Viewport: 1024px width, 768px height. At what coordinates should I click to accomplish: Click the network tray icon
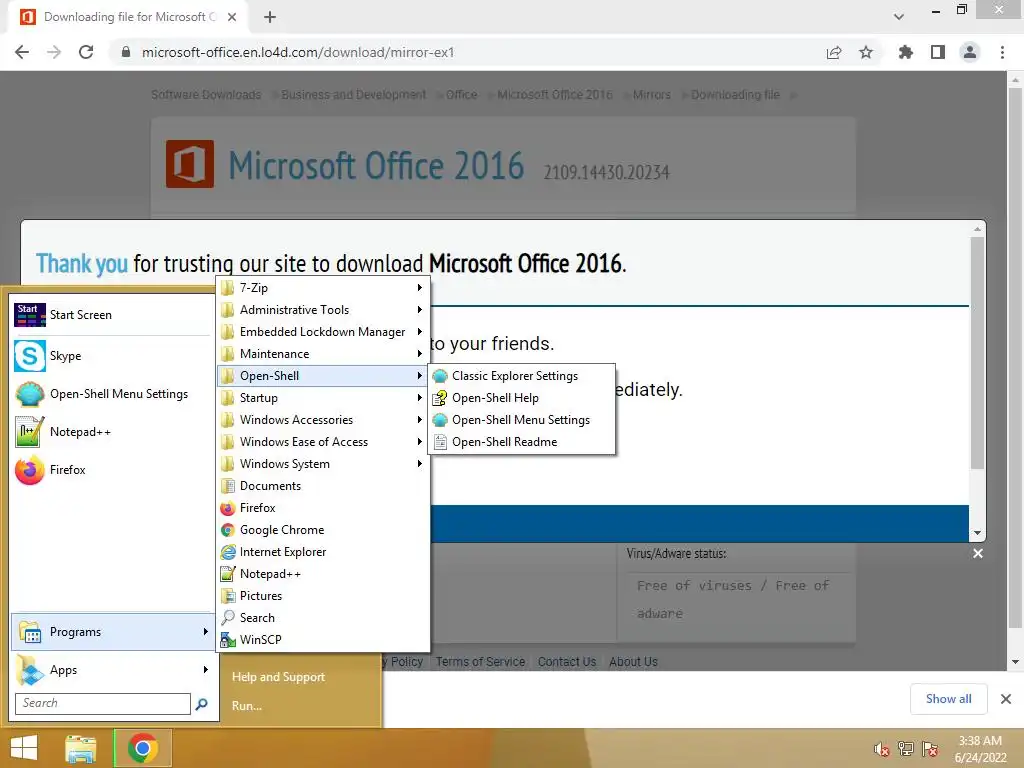point(906,749)
